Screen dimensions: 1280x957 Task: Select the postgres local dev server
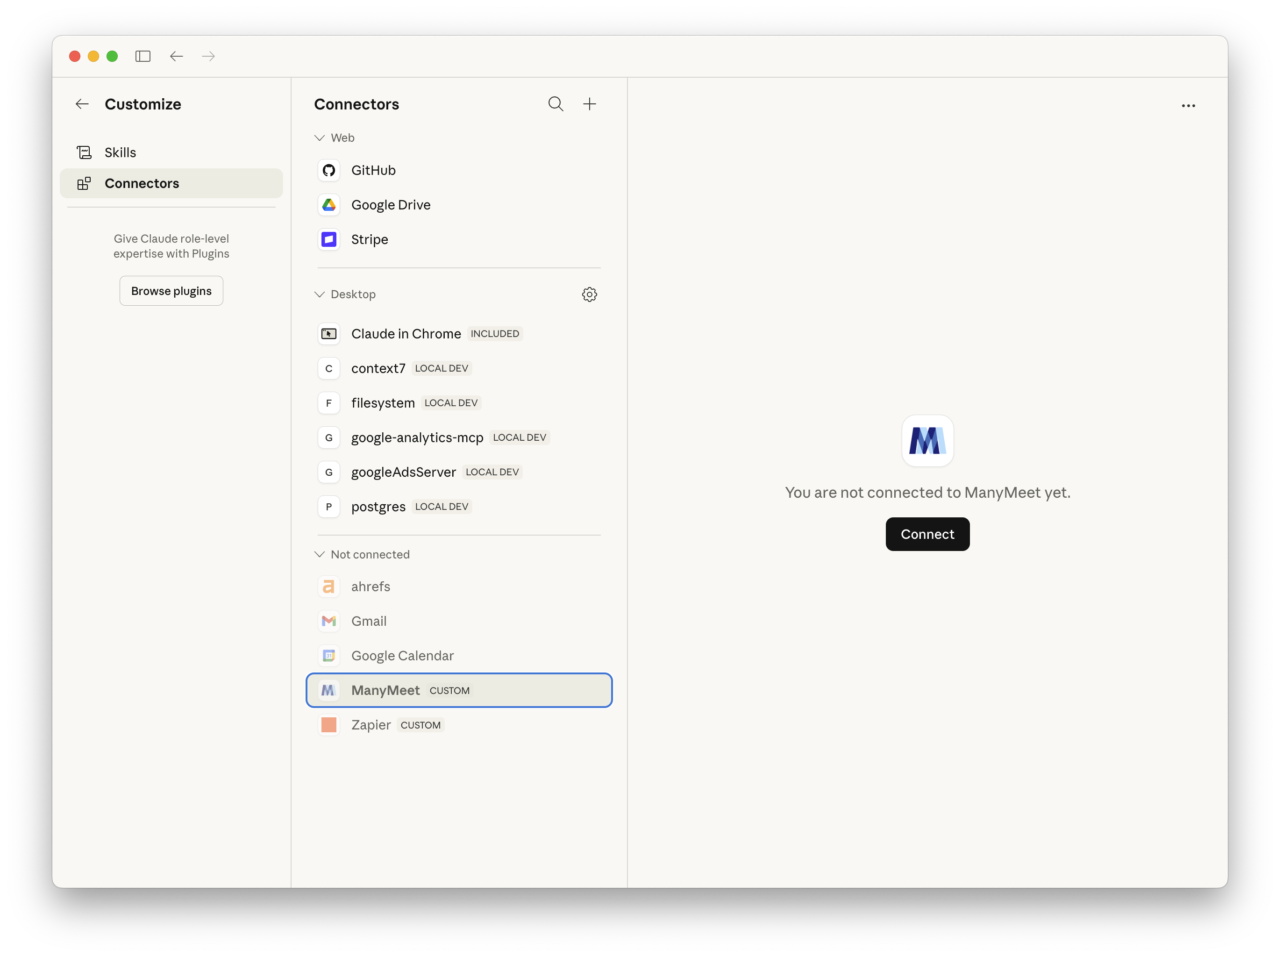coord(378,506)
